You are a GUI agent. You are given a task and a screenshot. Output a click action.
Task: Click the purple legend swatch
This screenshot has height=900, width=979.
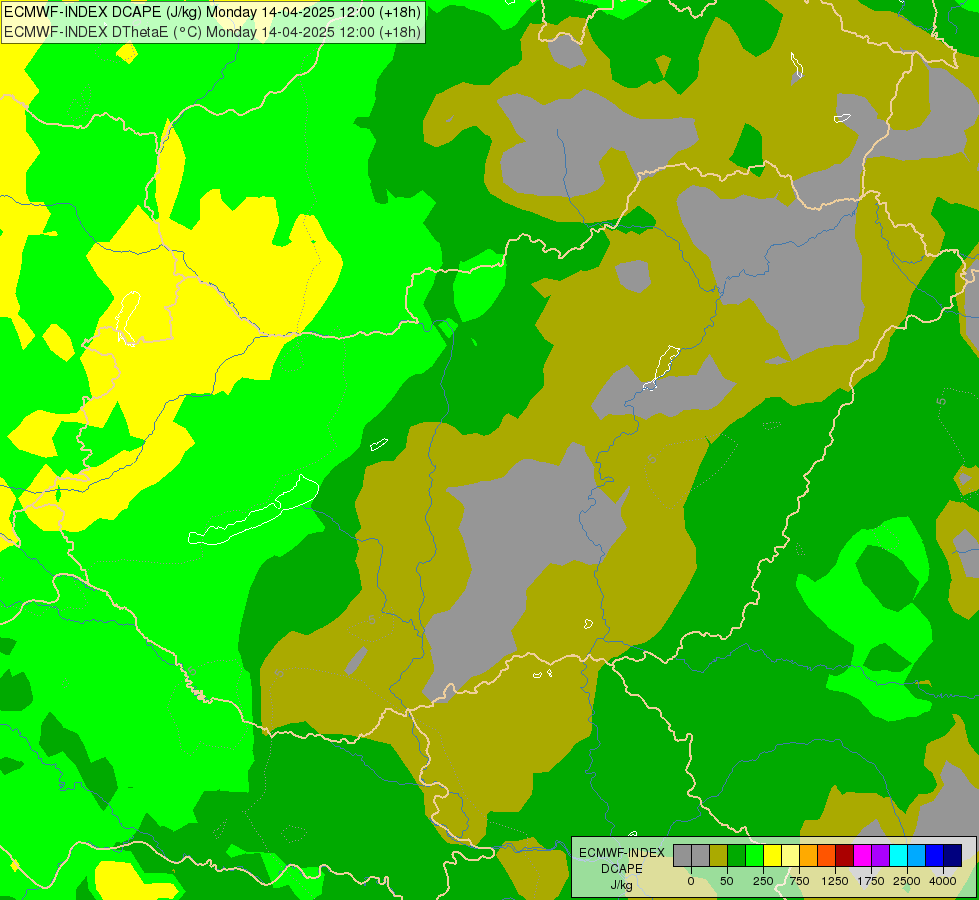(x=880, y=855)
